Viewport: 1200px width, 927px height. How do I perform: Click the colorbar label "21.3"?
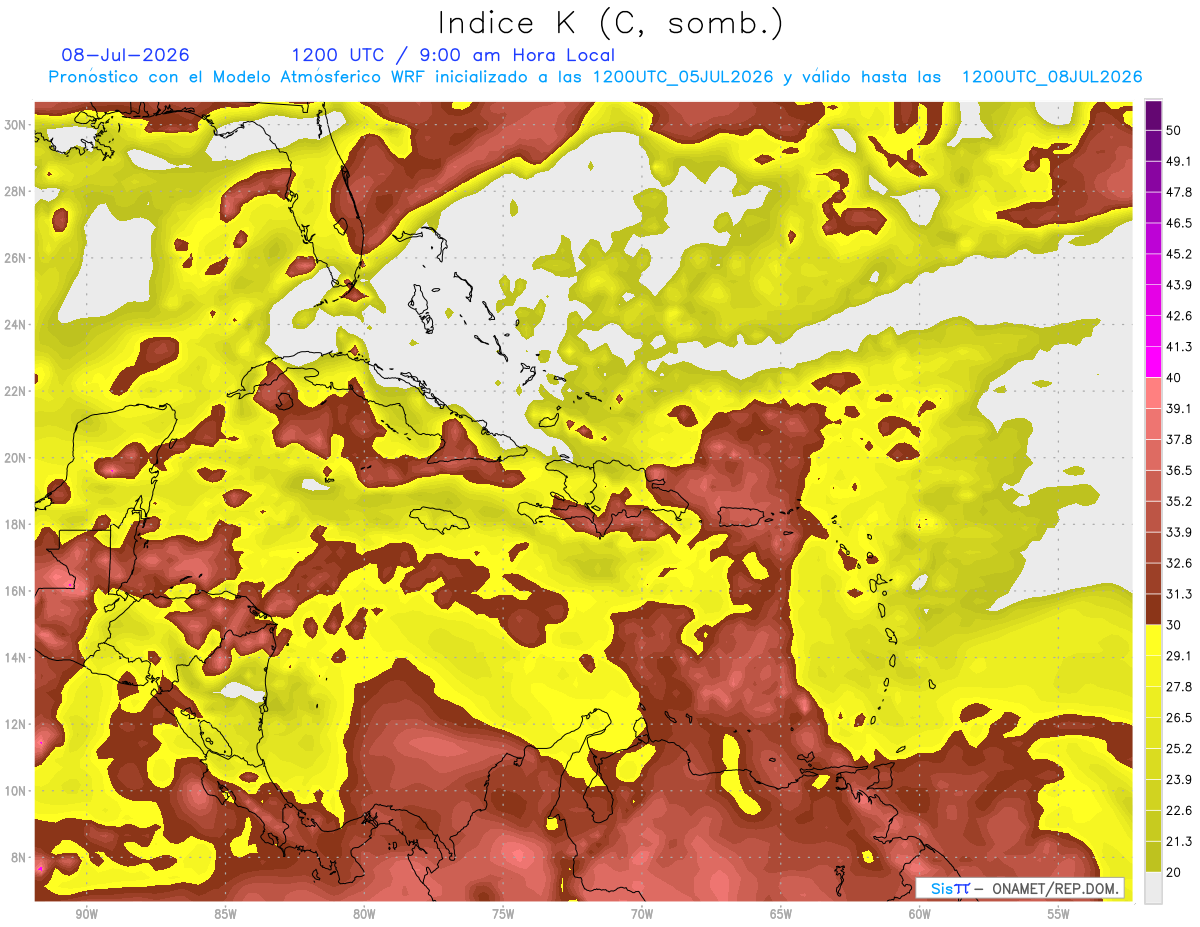[x=1179, y=842]
